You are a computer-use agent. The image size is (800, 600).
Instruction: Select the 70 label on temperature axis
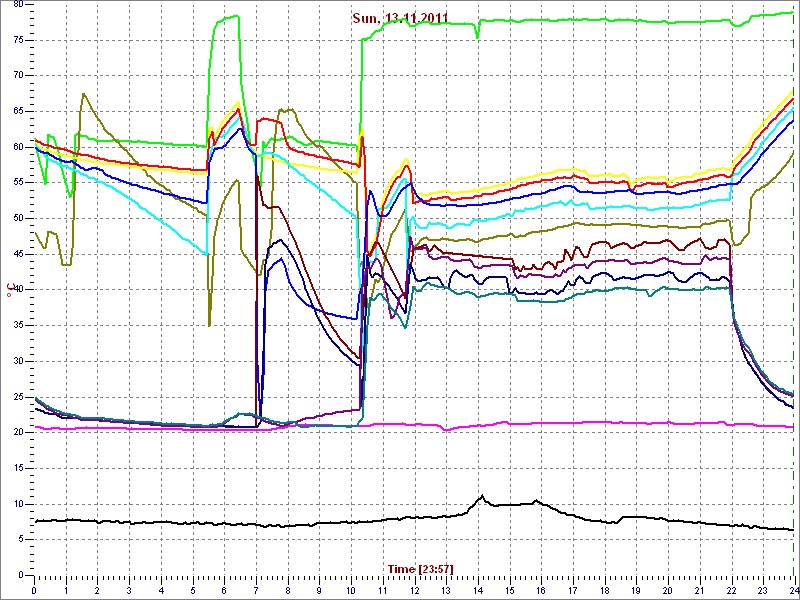pos(16,76)
